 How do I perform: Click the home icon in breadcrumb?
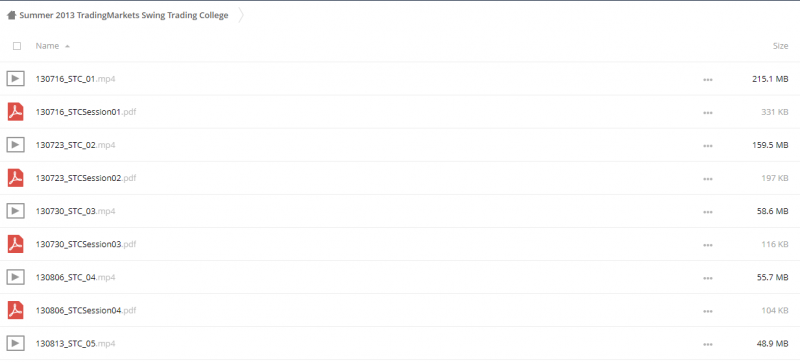pos(11,15)
